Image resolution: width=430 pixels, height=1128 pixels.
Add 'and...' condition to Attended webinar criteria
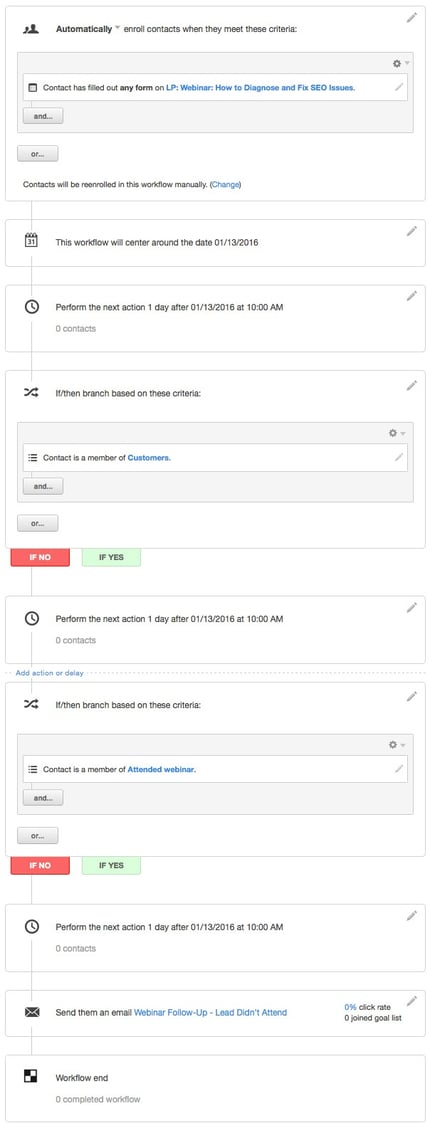coord(43,797)
